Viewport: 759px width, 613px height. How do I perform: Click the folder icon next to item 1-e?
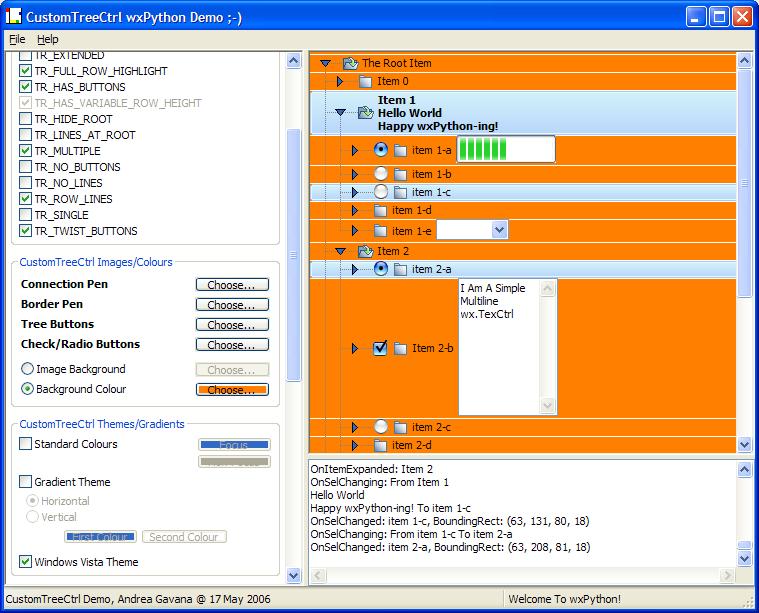[x=380, y=231]
